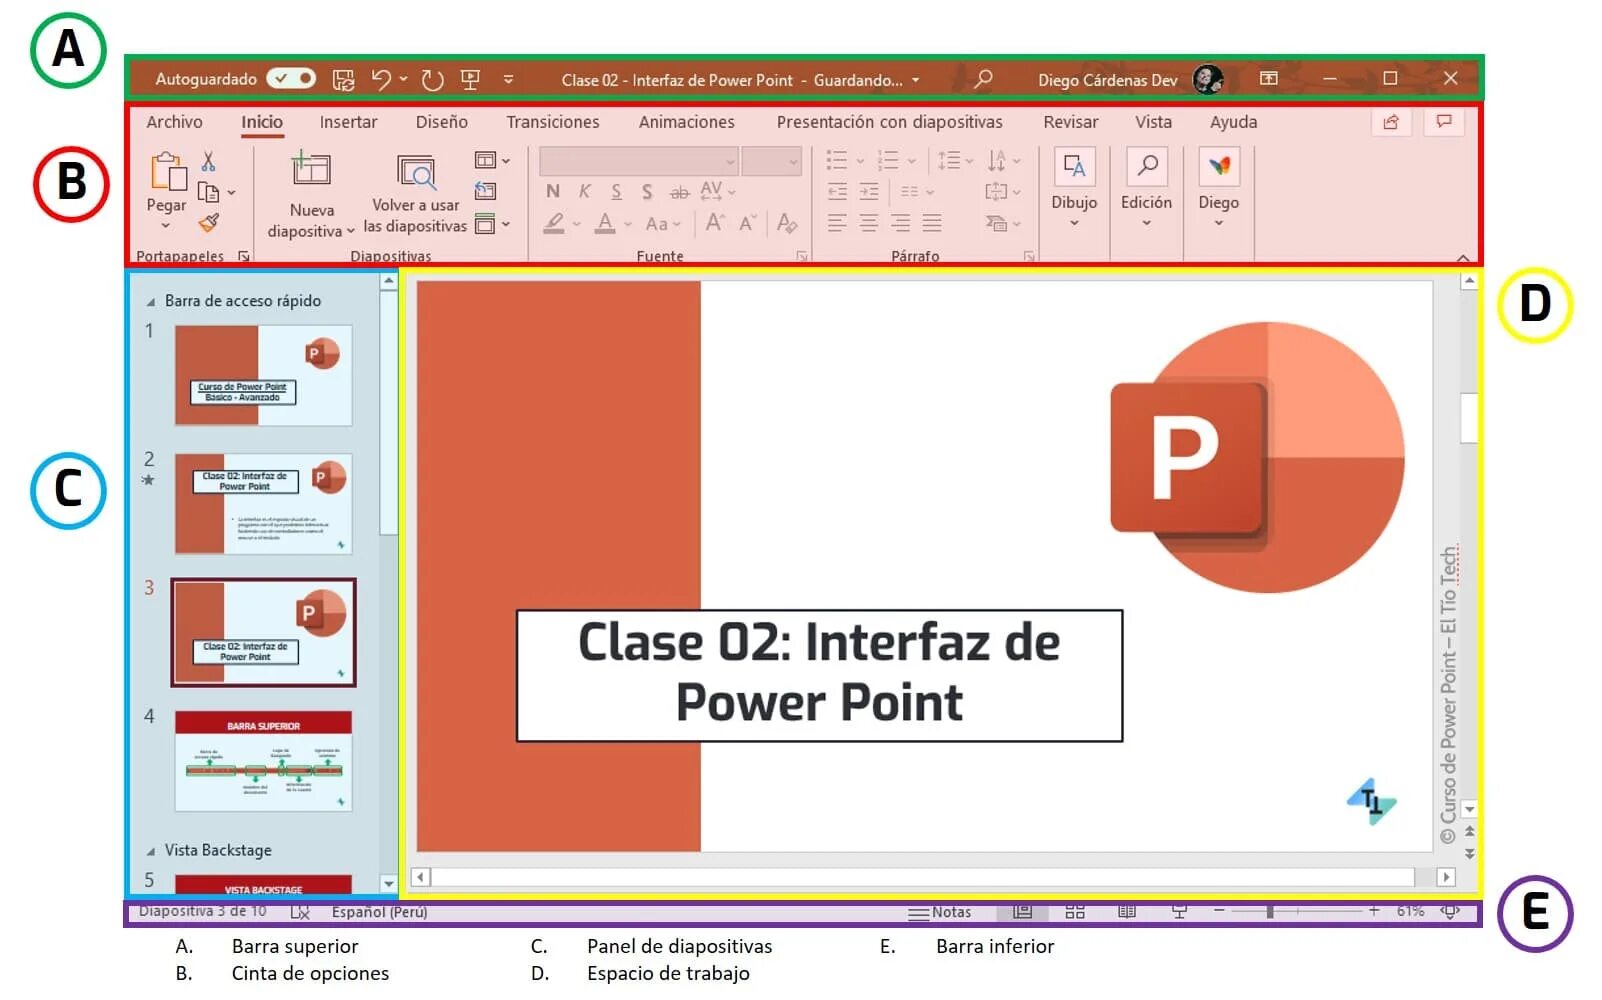This screenshot has height=1000, width=1602.
Task: Expand the Pegar dropdown arrow
Action: pos(166,226)
